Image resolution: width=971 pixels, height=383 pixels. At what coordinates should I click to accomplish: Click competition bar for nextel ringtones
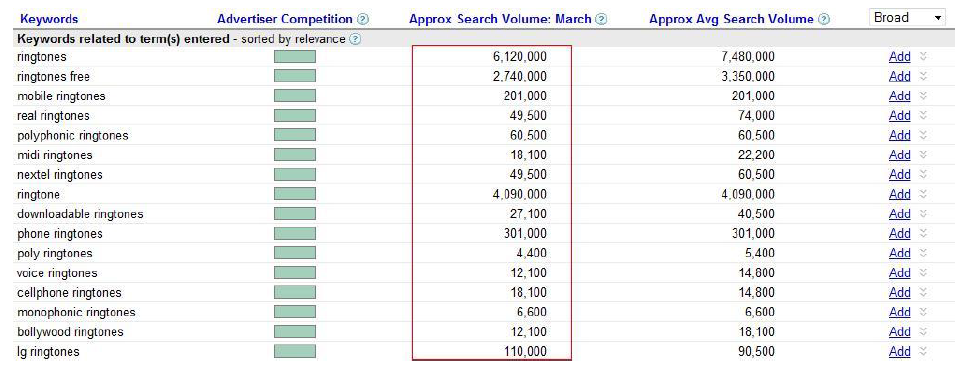pos(295,174)
